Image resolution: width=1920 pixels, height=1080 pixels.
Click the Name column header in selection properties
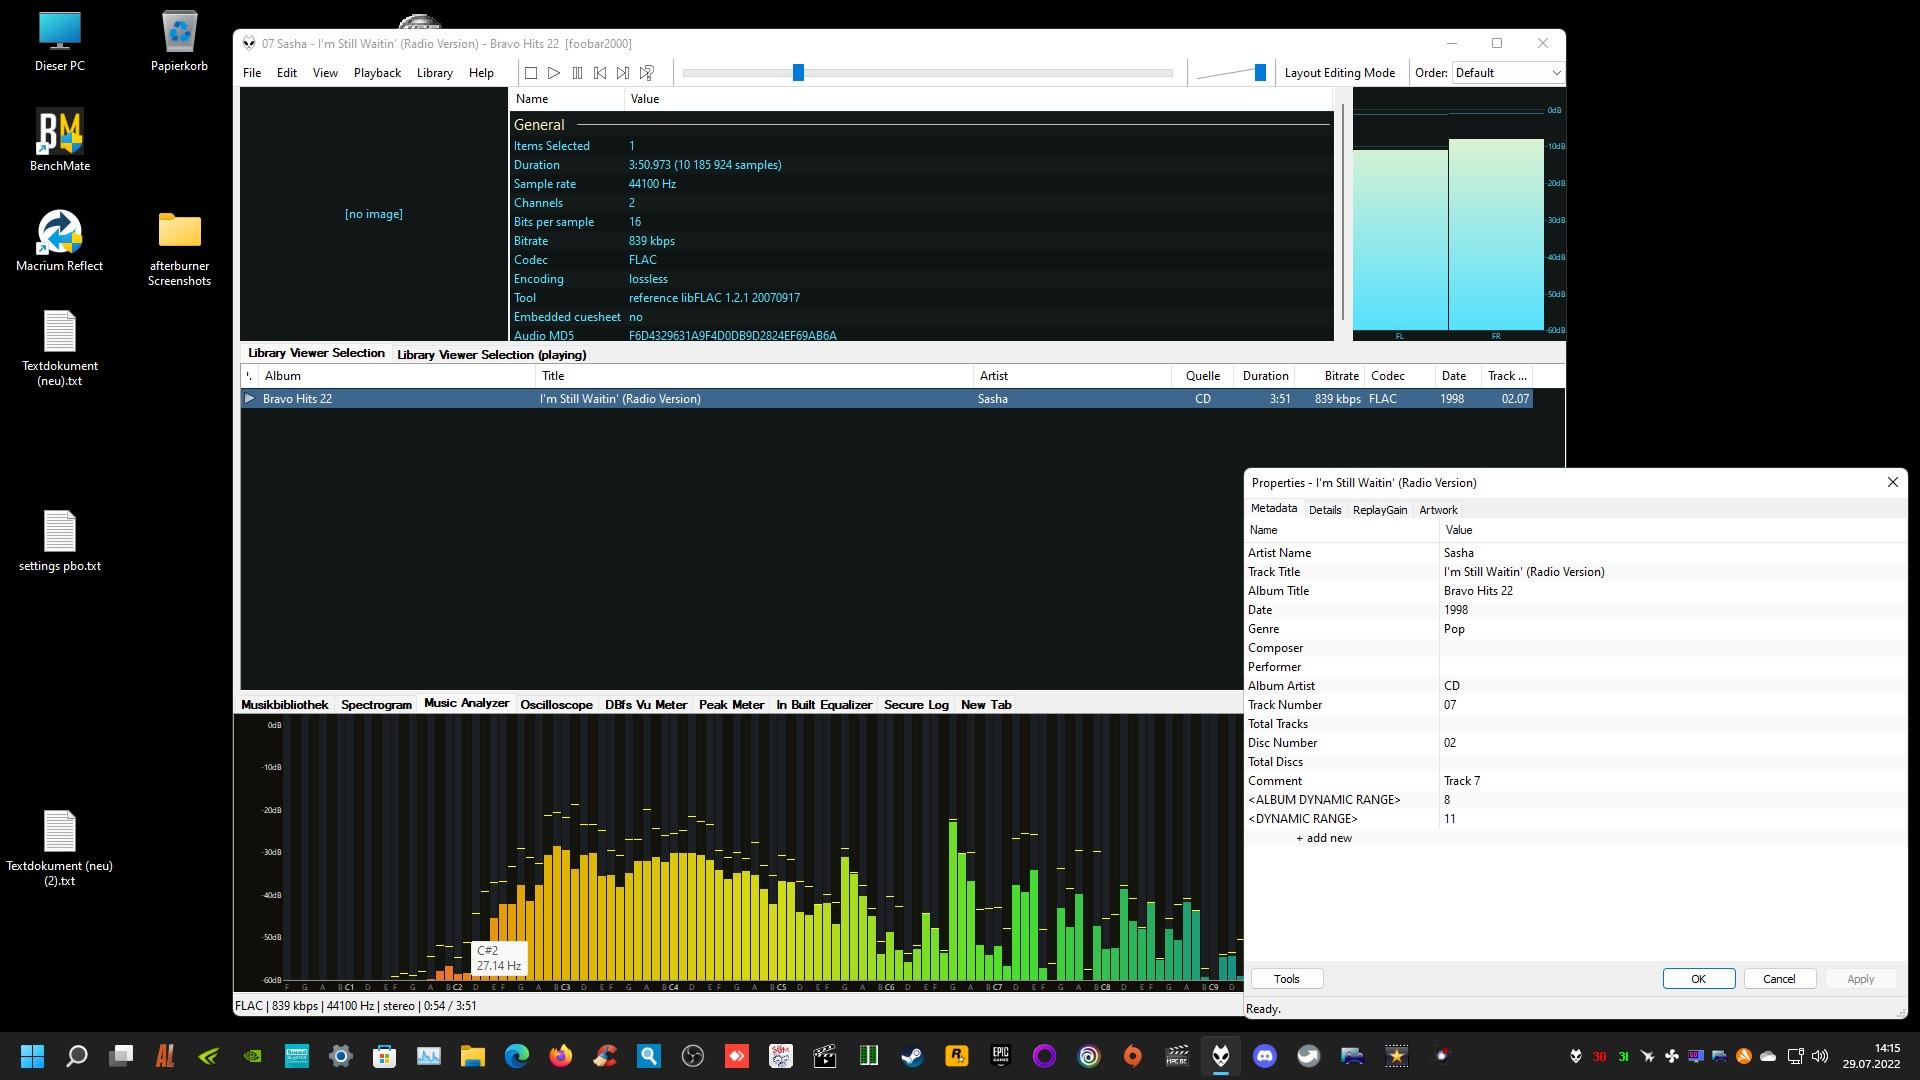tap(567, 99)
